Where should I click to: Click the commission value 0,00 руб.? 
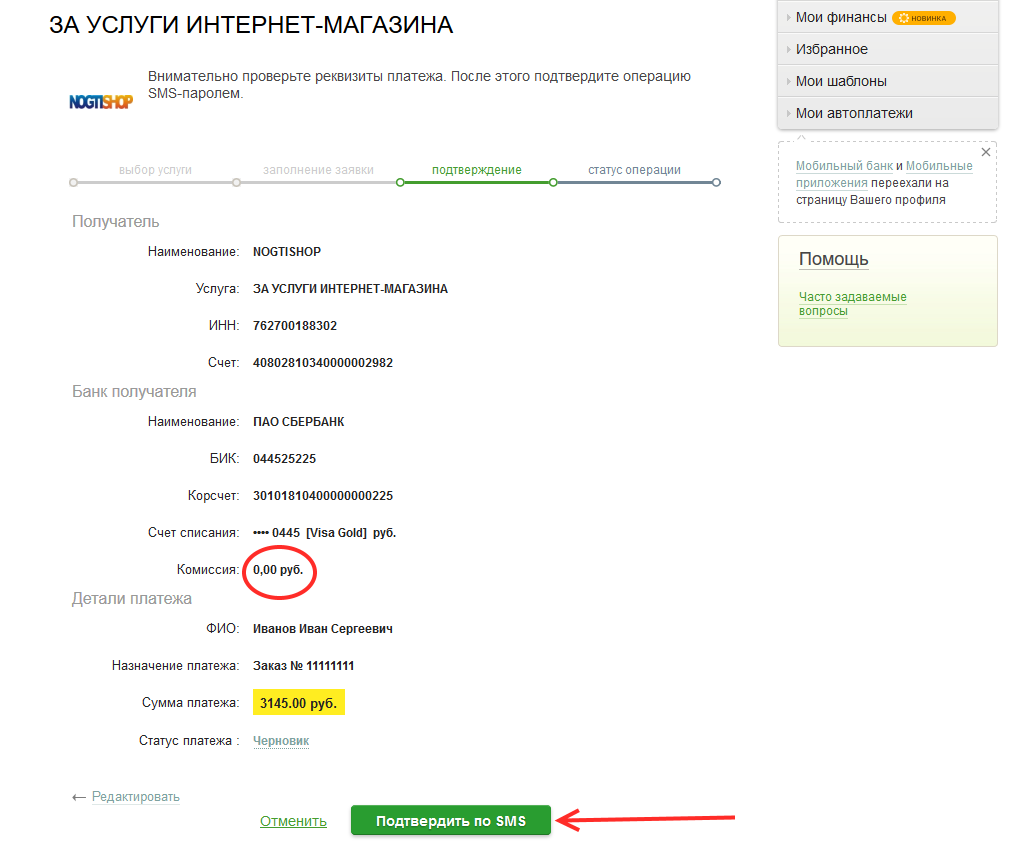(278, 570)
